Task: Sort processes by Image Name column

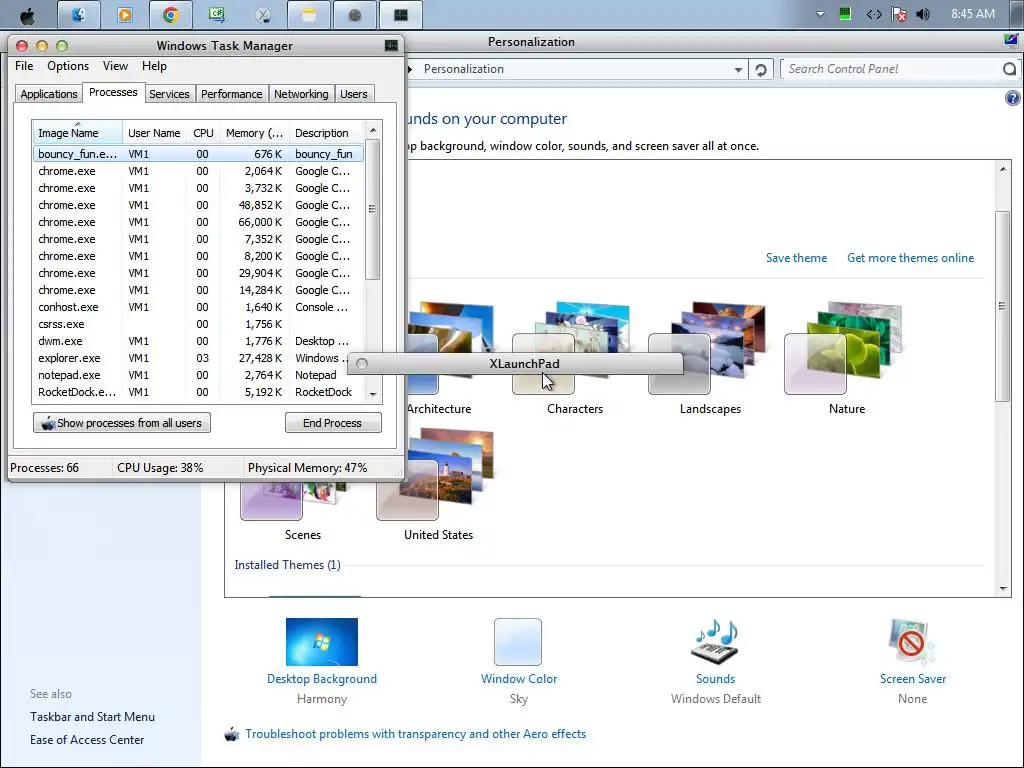Action: 77,133
